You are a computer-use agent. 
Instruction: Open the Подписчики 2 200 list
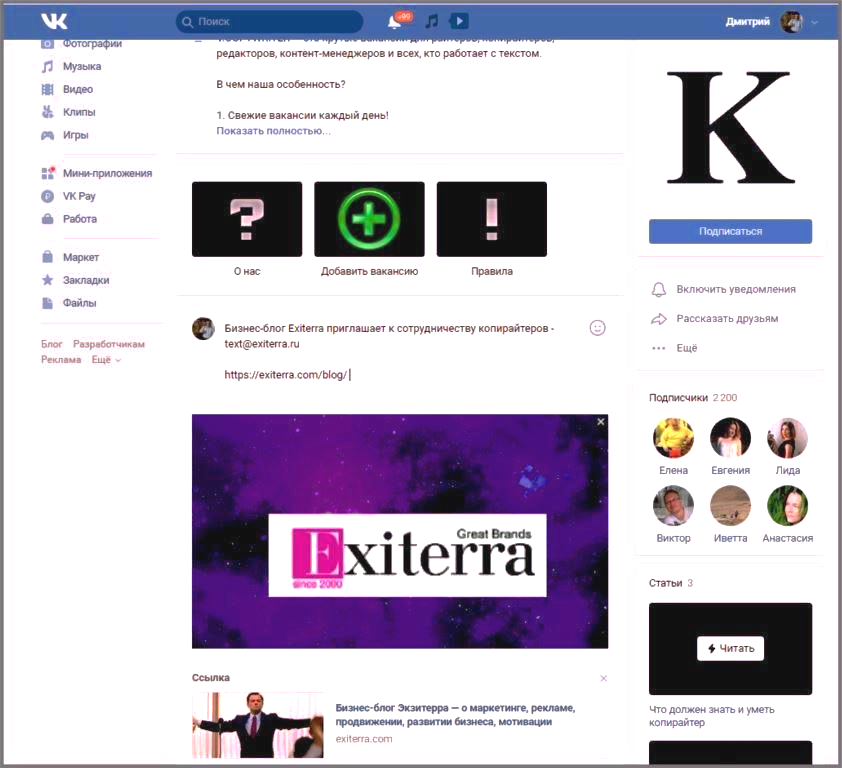click(693, 398)
